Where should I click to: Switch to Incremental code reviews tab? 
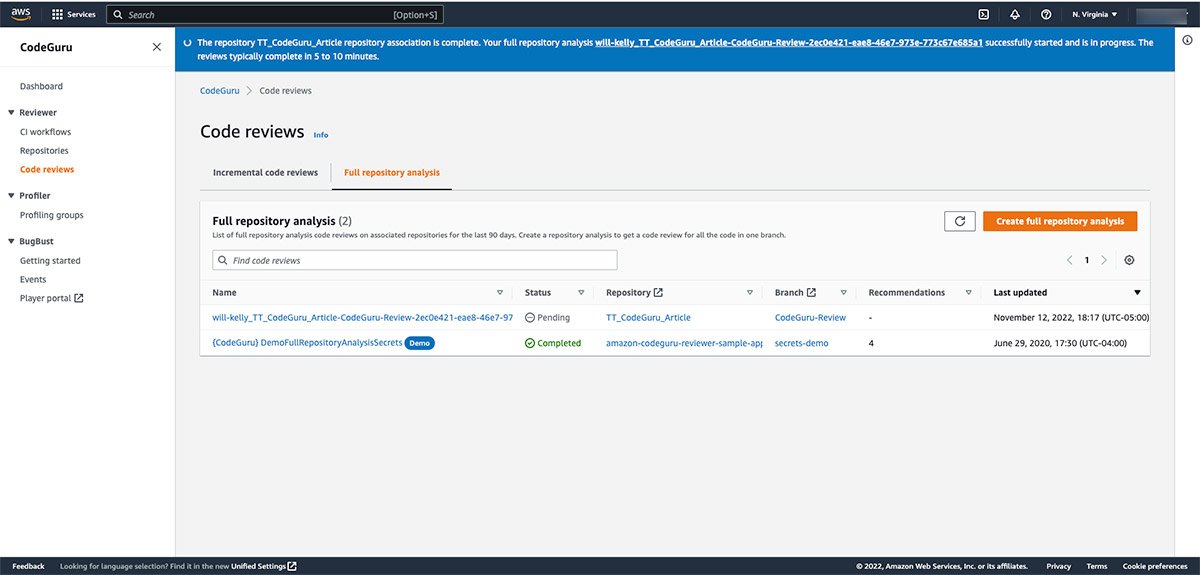(x=265, y=173)
